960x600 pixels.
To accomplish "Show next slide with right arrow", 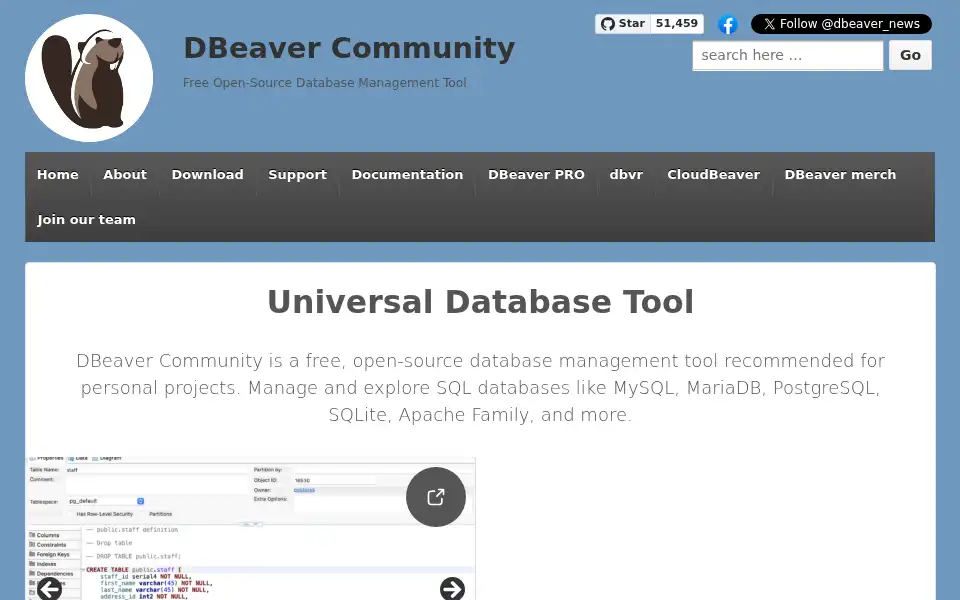I will (452, 589).
